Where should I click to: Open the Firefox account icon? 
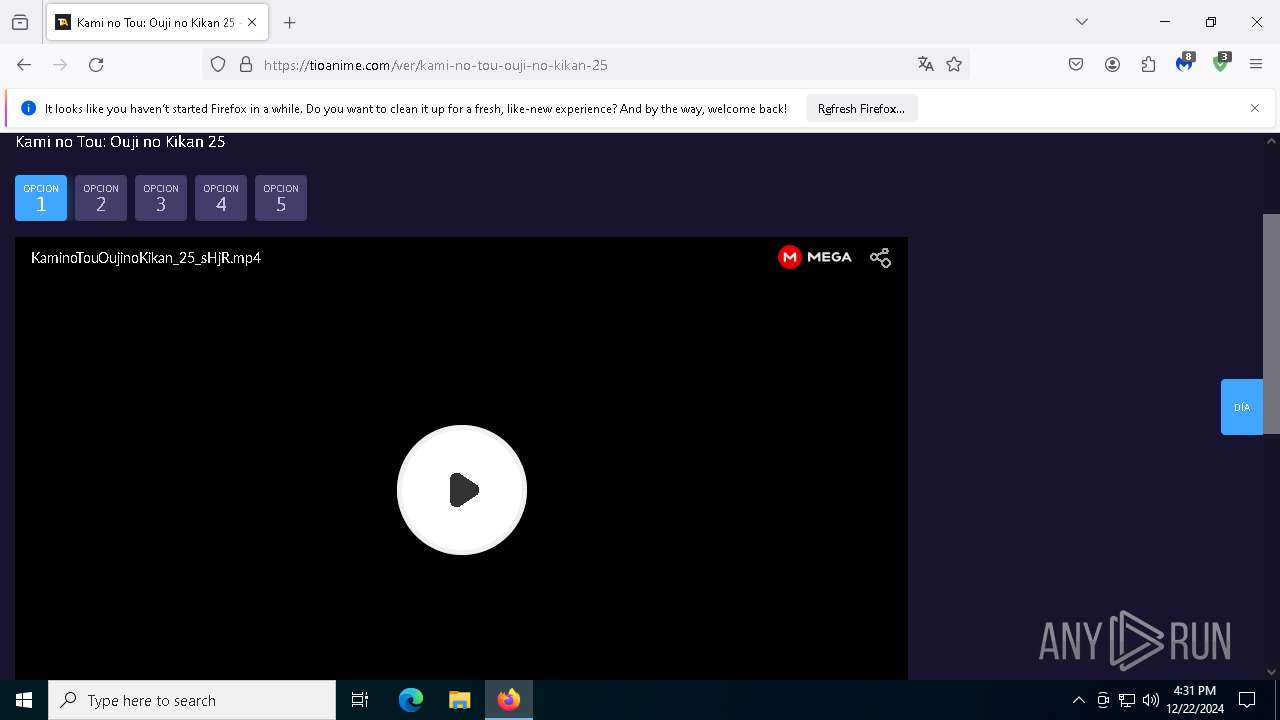point(1112,65)
